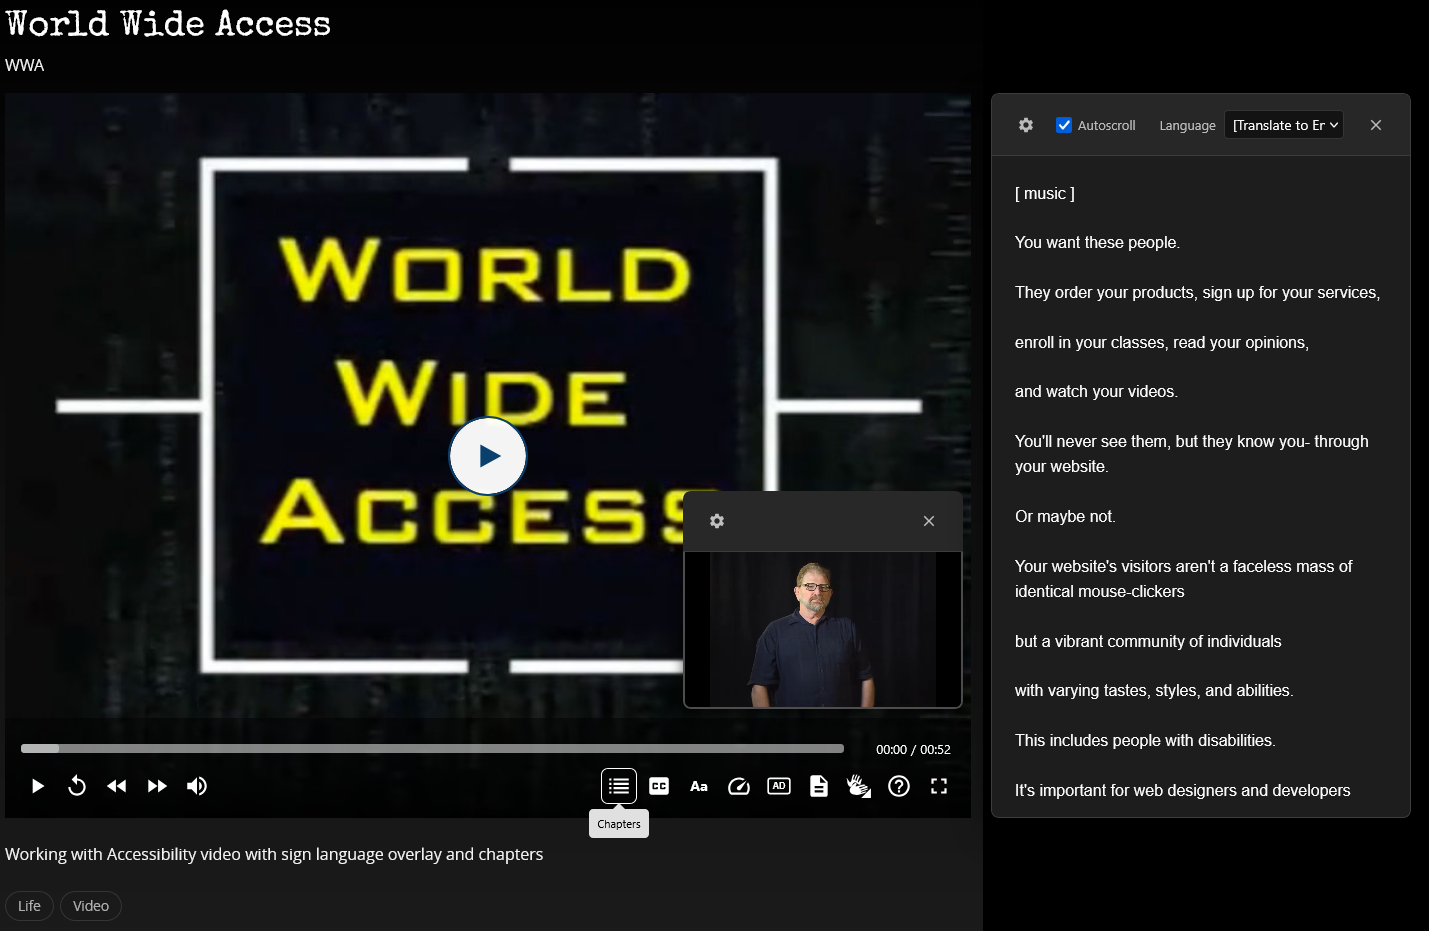Fast-forward the video with the double-right arrows
The image size is (1429, 931).
157,786
